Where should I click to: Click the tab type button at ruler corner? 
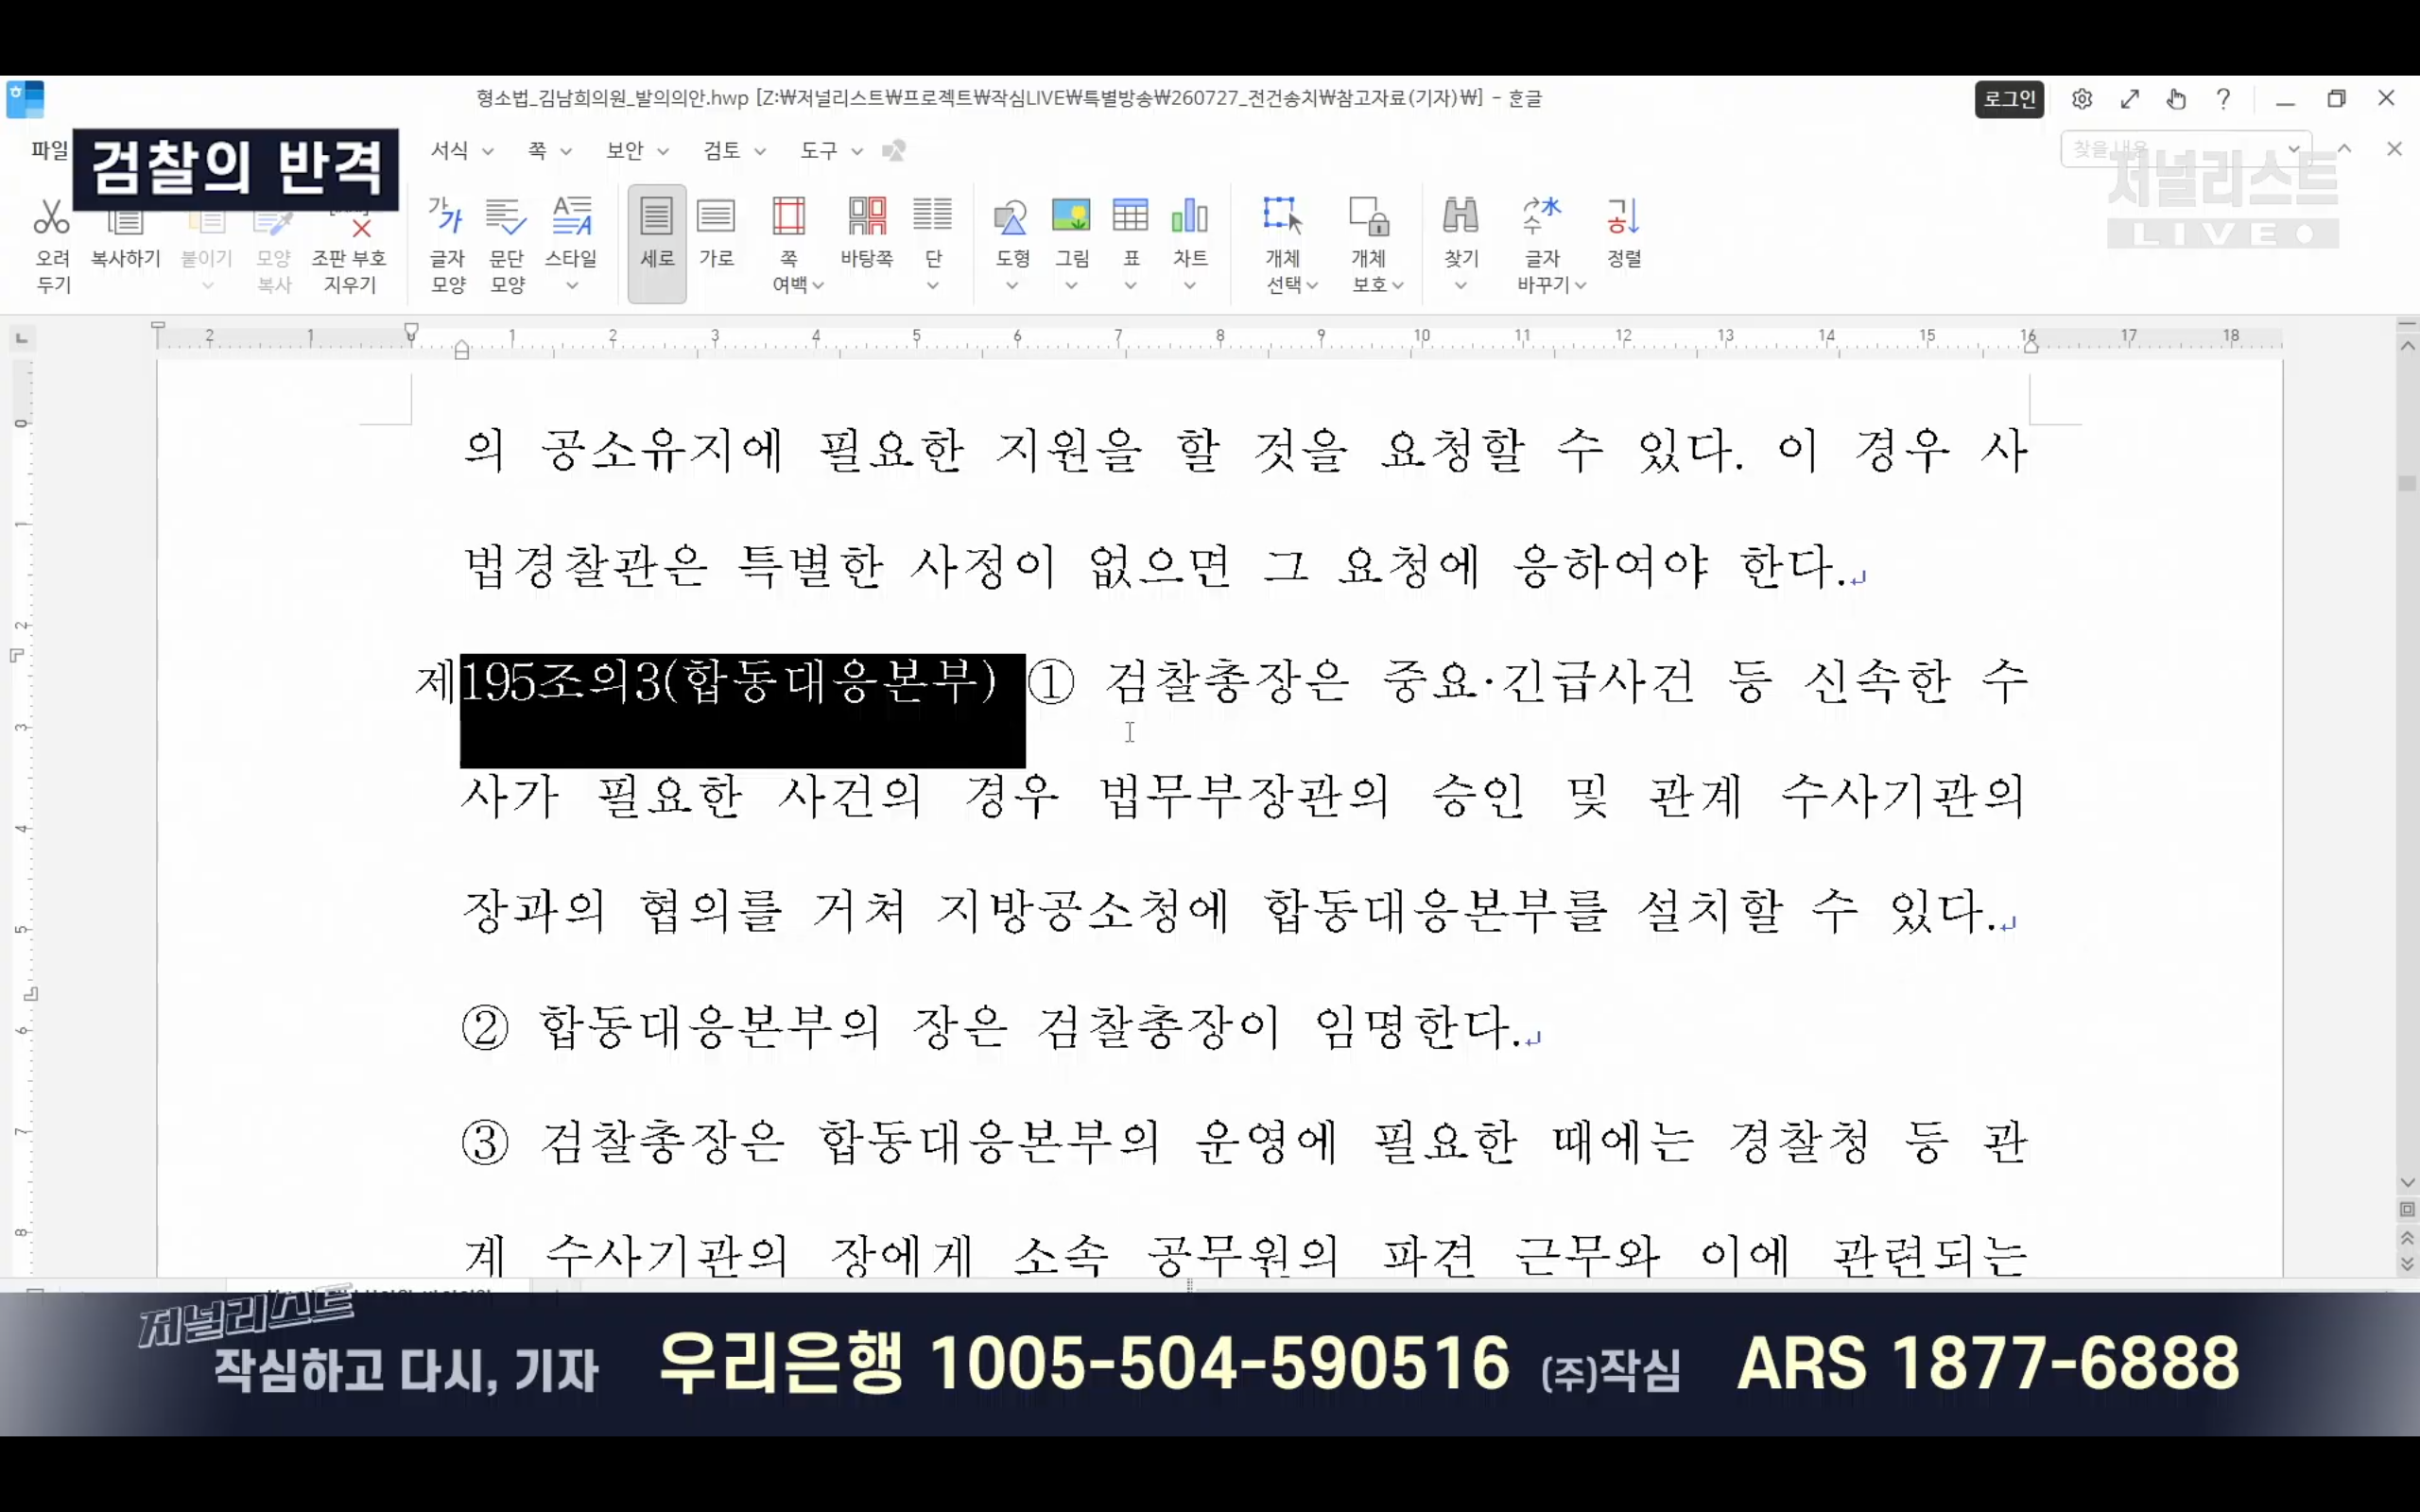21,340
